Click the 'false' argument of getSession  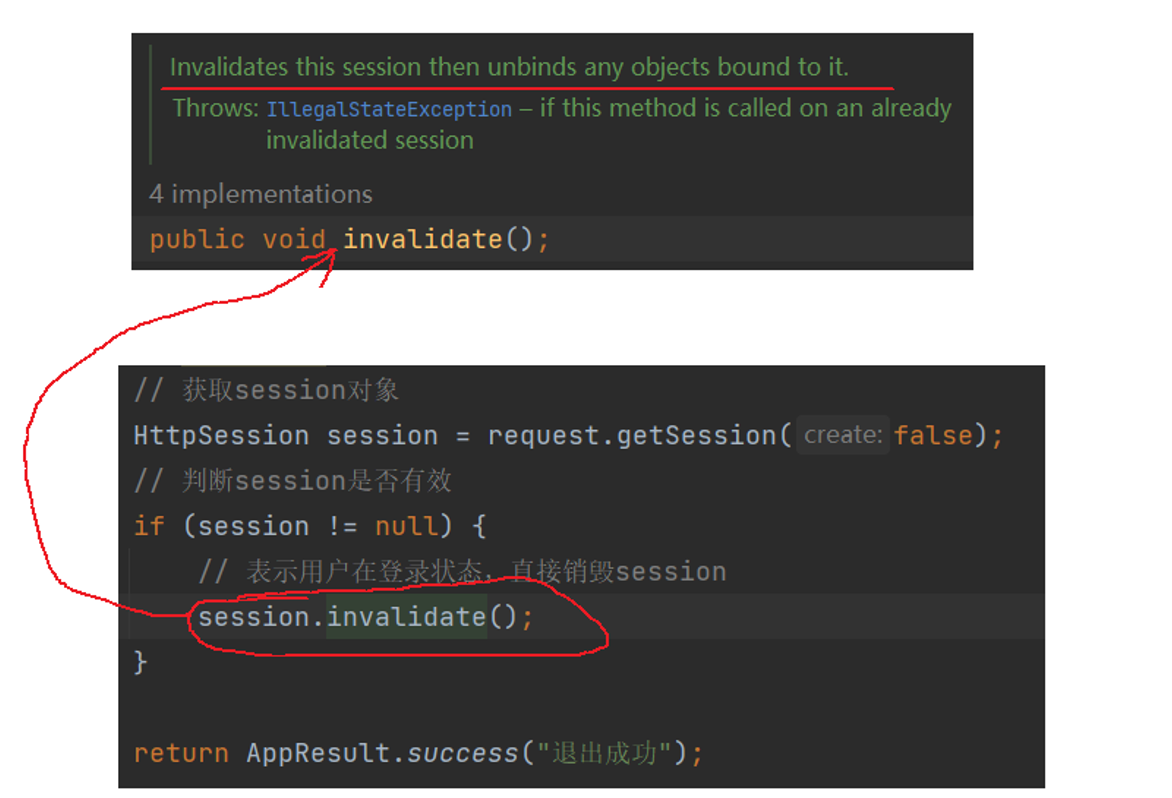pyautogui.click(x=934, y=436)
